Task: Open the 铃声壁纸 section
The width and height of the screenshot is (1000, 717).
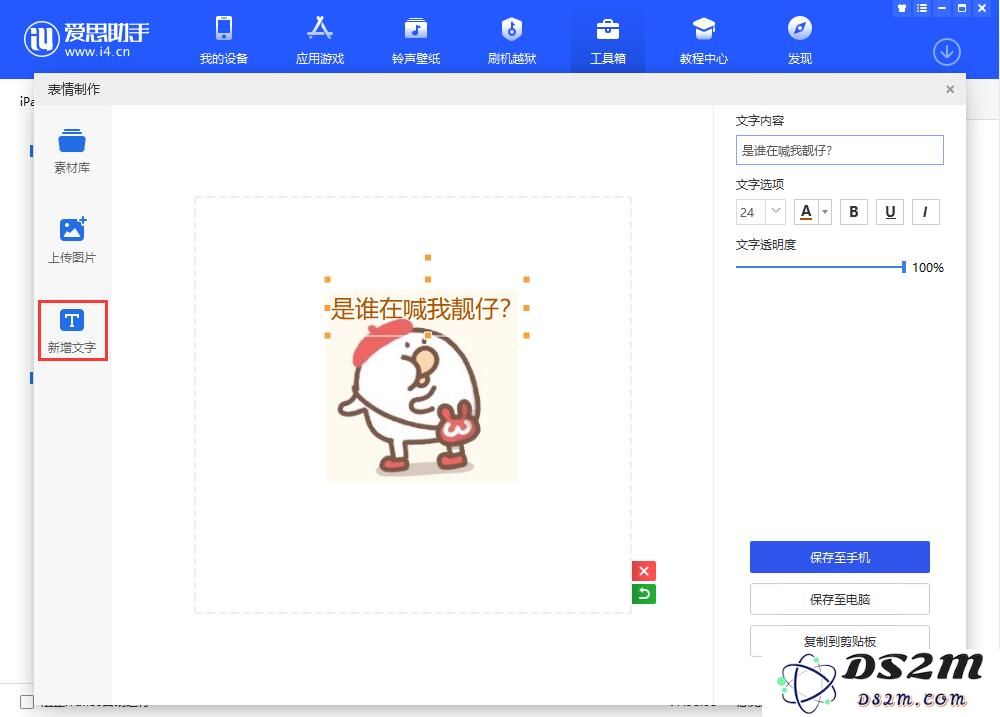Action: point(416,40)
